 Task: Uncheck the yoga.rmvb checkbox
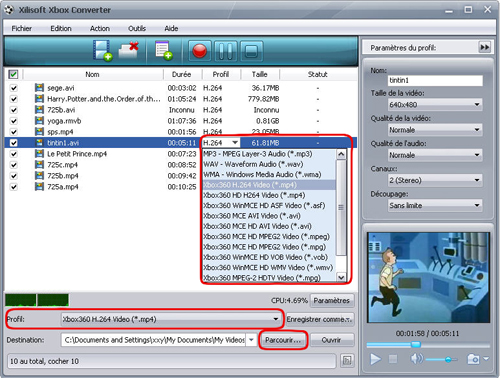pos(14,121)
